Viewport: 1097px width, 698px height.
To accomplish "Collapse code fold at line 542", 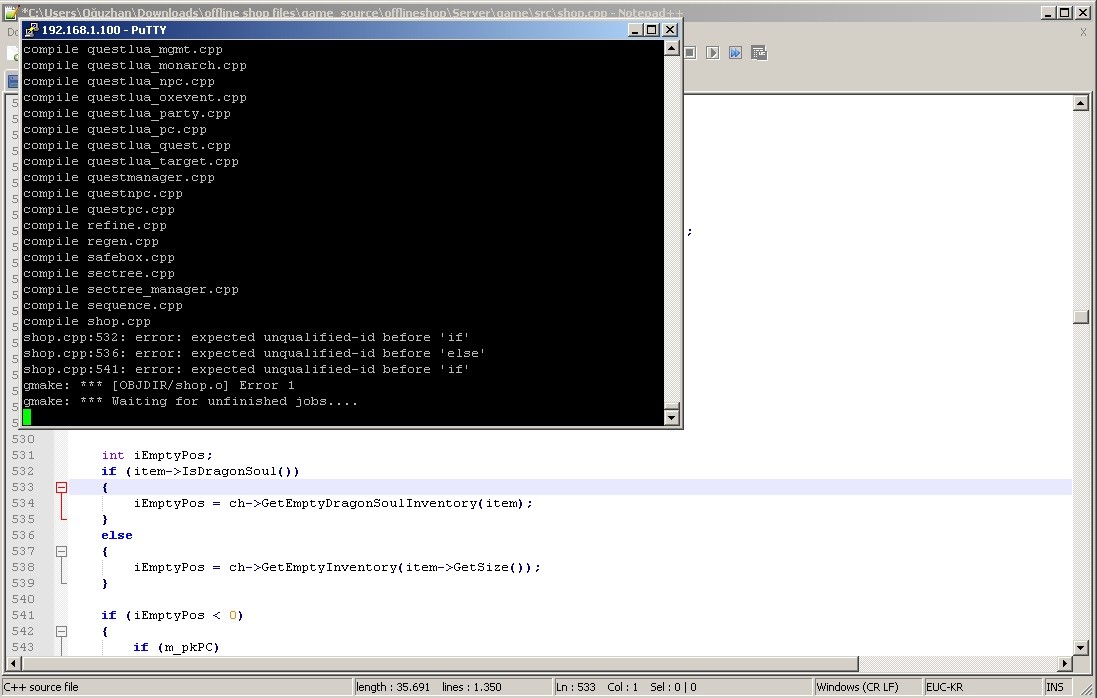I will tap(62, 631).
